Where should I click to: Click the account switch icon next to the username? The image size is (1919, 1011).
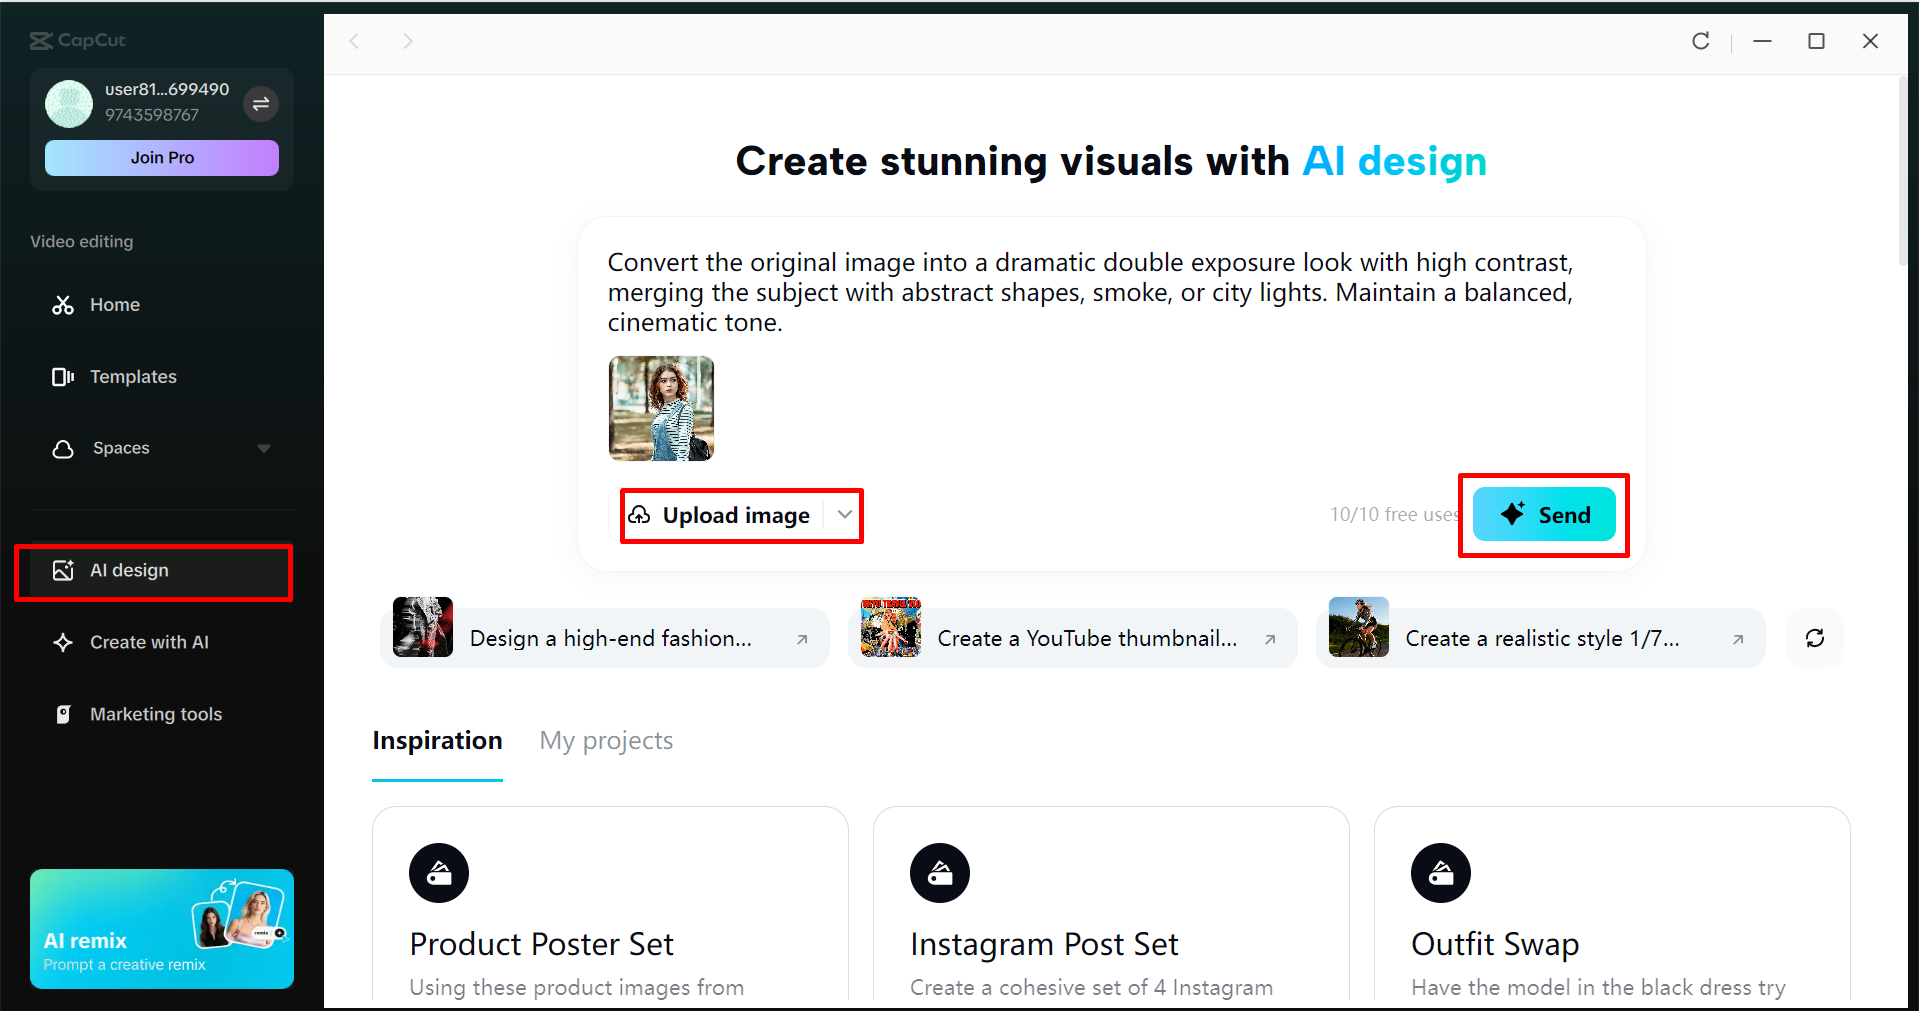[261, 103]
